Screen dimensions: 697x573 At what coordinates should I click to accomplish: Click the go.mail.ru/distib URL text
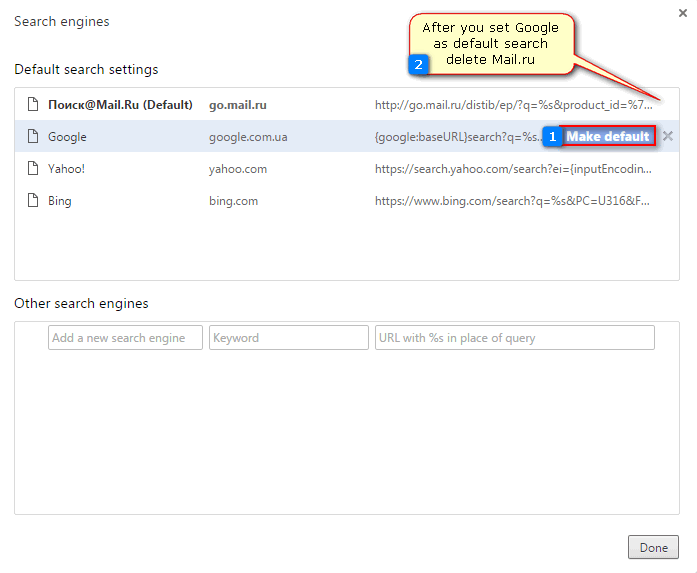pos(513,105)
